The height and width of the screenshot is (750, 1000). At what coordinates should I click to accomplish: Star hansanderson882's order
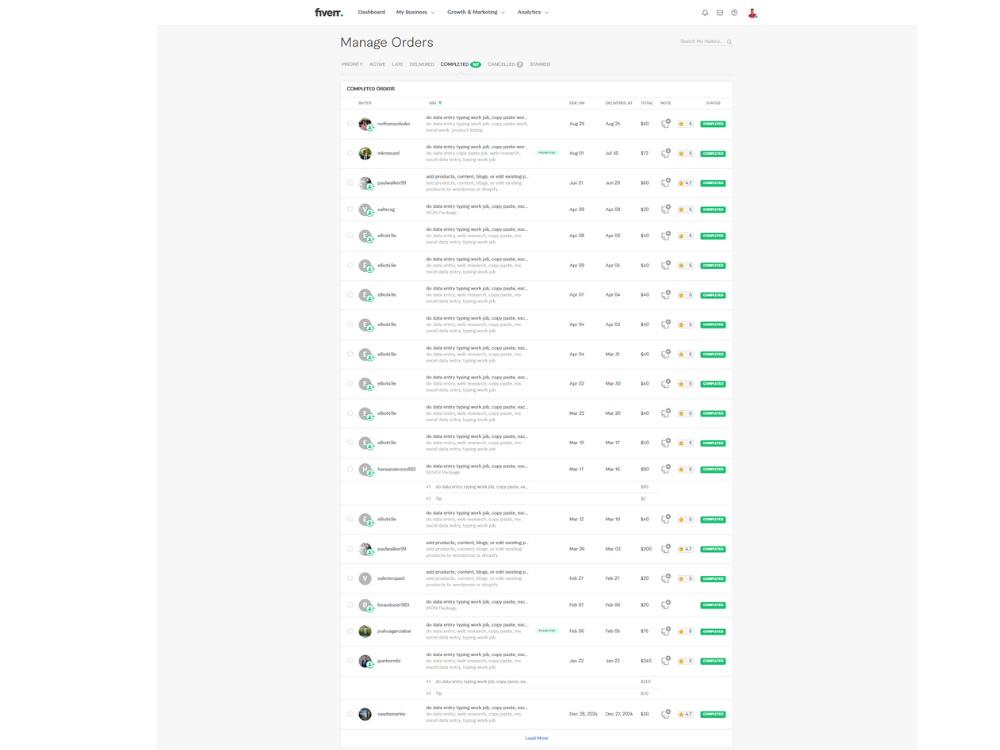click(x=349, y=469)
